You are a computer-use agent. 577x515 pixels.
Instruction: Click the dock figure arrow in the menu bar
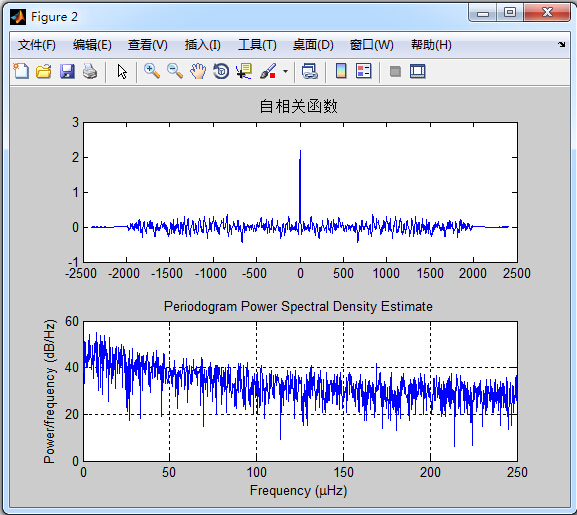pyautogui.click(x=562, y=45)
